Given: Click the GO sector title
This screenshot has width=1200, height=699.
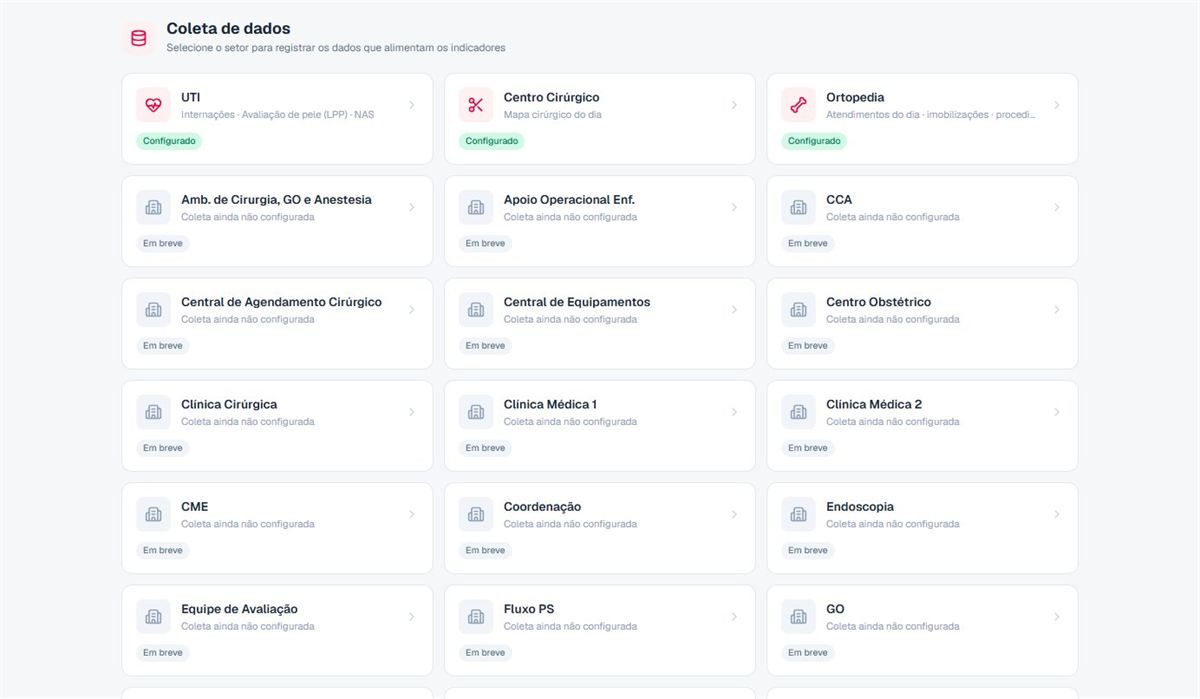Looking at the screenshot, I should click(x=835, y=609).
